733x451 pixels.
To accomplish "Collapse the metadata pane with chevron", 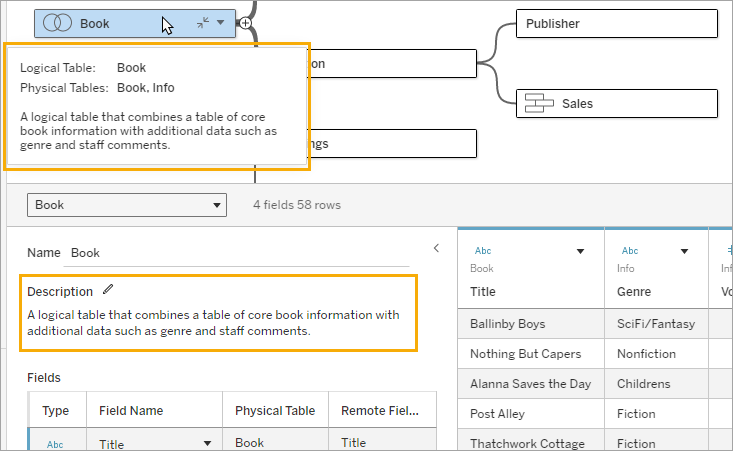I will (436, 248).
